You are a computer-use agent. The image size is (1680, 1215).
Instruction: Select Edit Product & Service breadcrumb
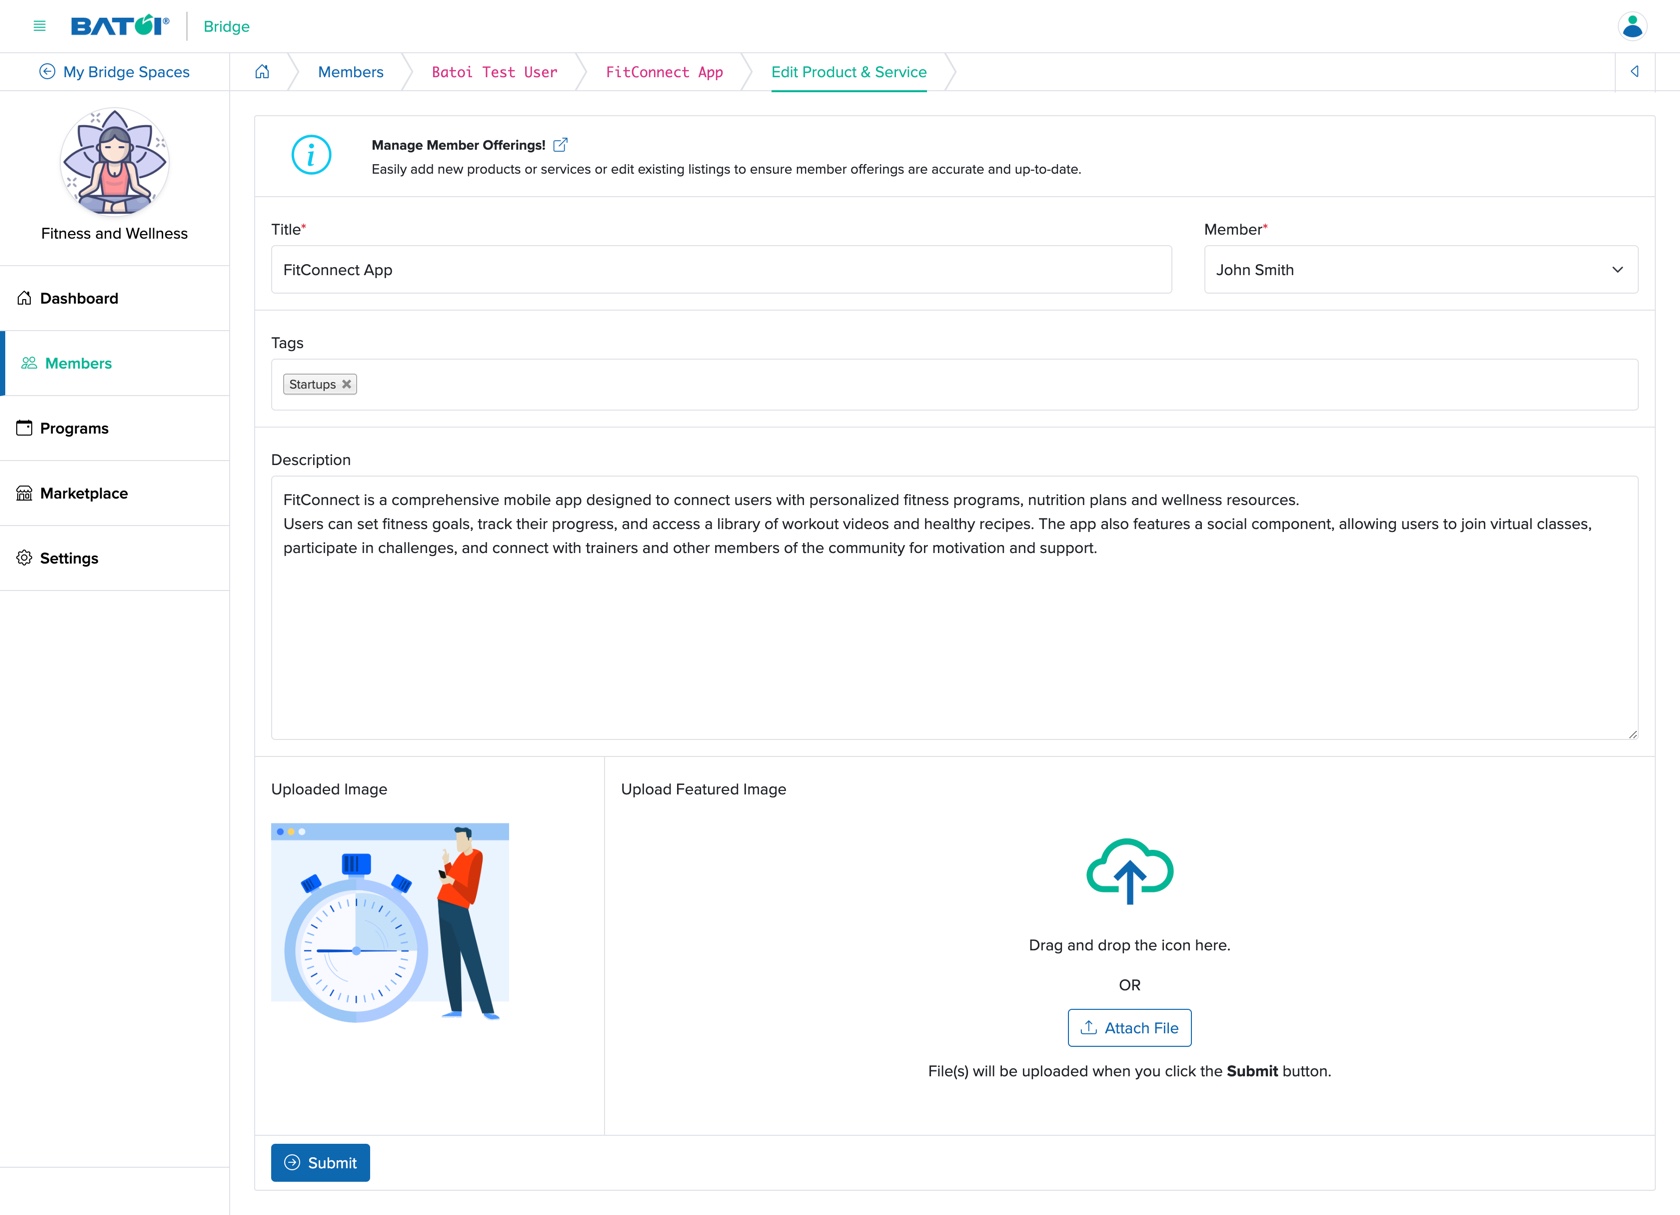(849, 72)
